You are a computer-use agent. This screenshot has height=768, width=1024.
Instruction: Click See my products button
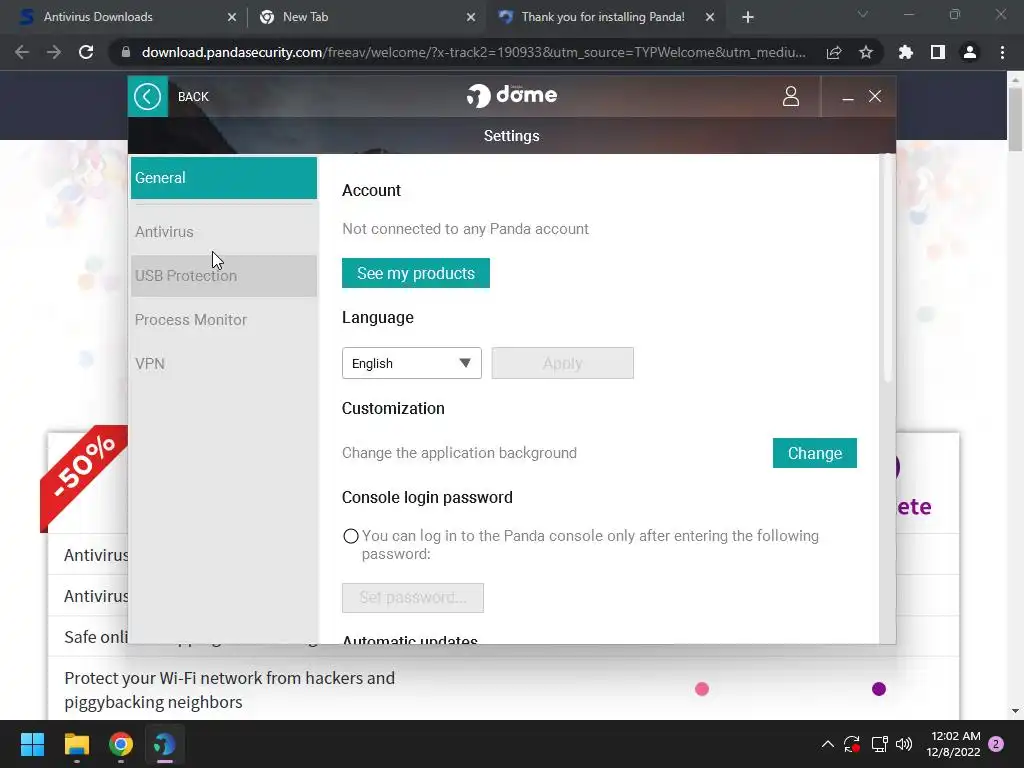point(415,273)
